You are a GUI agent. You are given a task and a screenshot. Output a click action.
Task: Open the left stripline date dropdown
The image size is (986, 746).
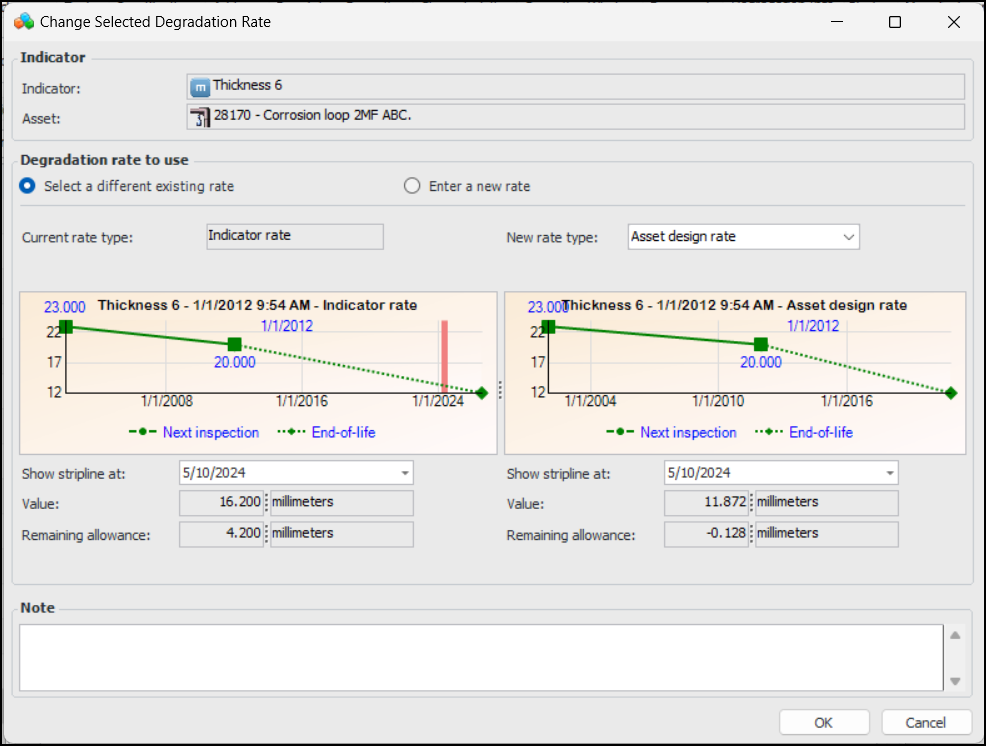(x=404, y=473)
